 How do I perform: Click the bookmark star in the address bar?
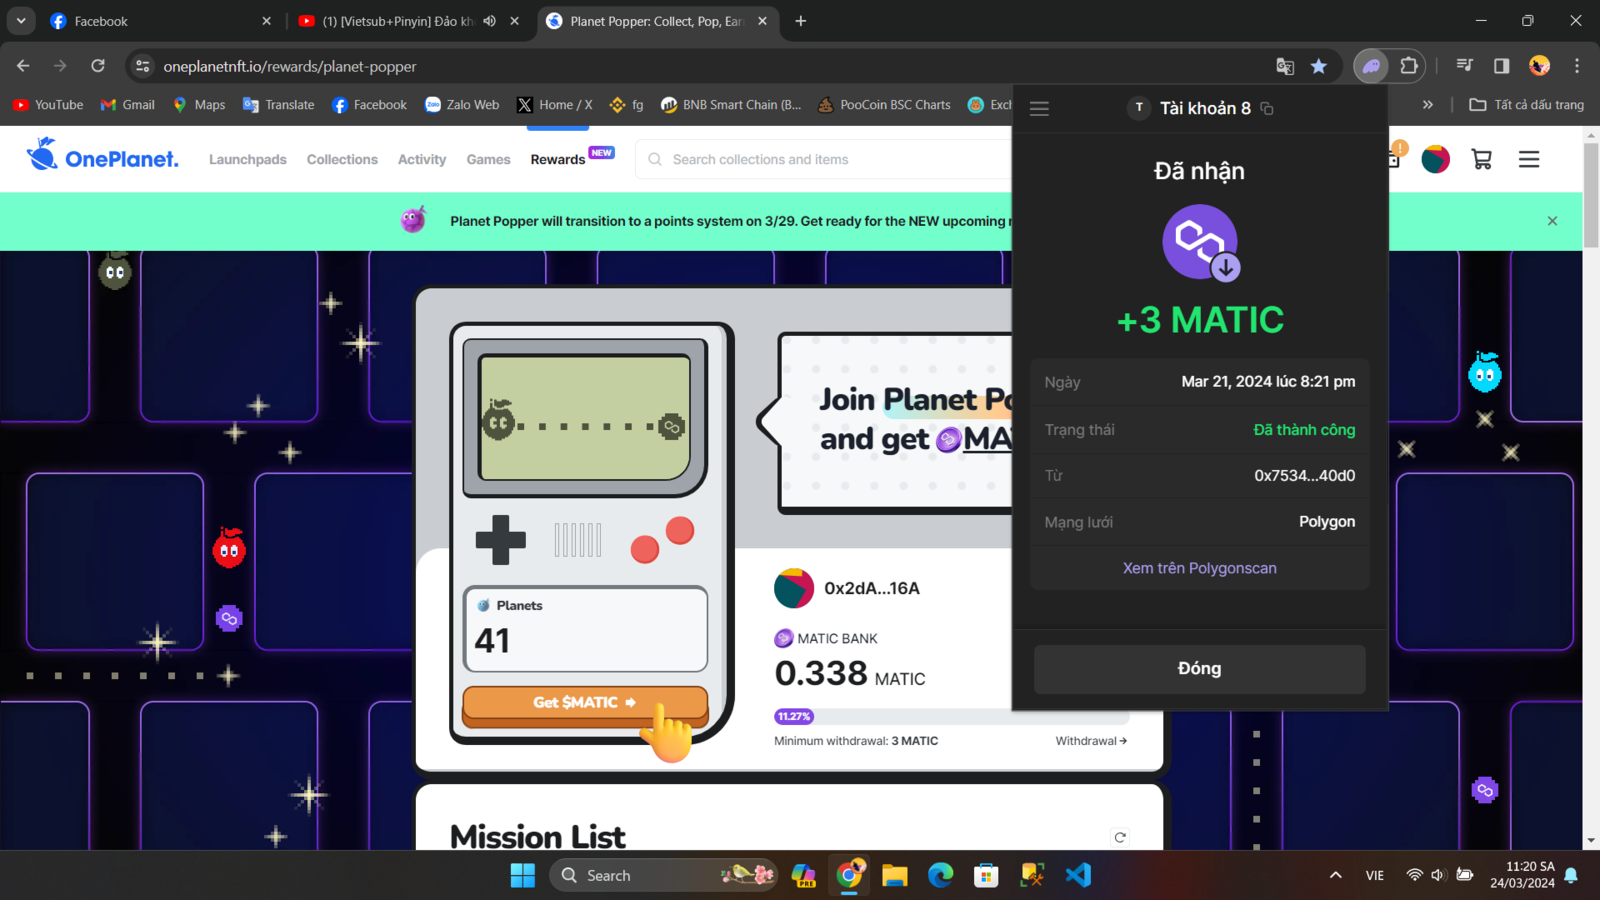1319,66
